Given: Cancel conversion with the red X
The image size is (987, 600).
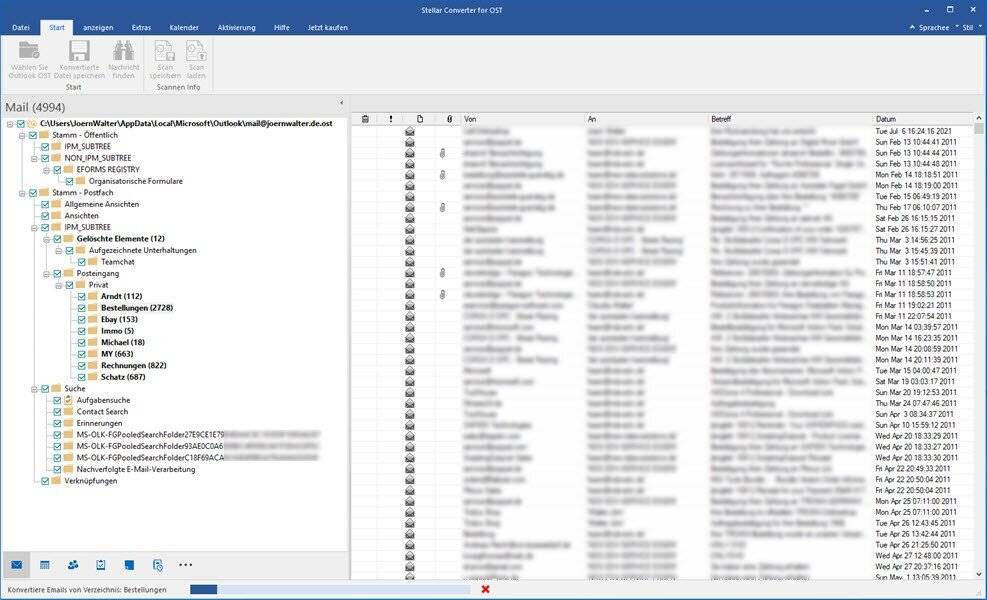Looking at the screenshot, I should (486, 589).
